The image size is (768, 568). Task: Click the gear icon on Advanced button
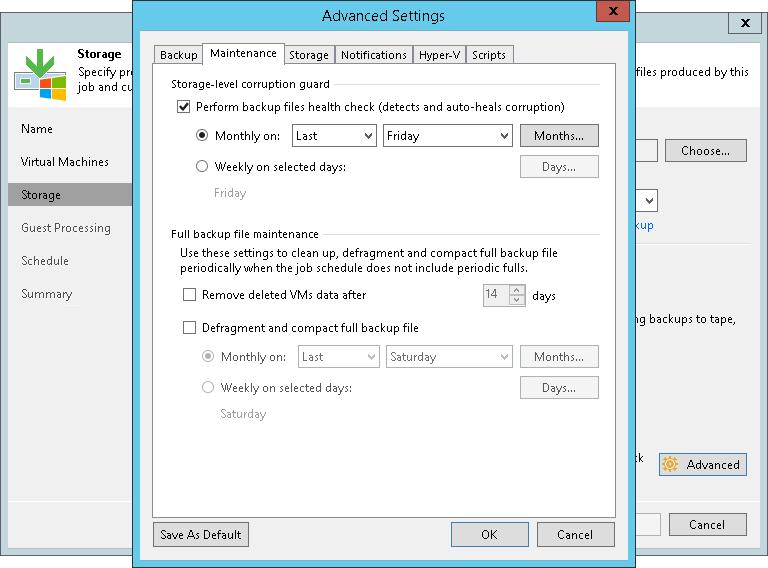tap(670, 464)
